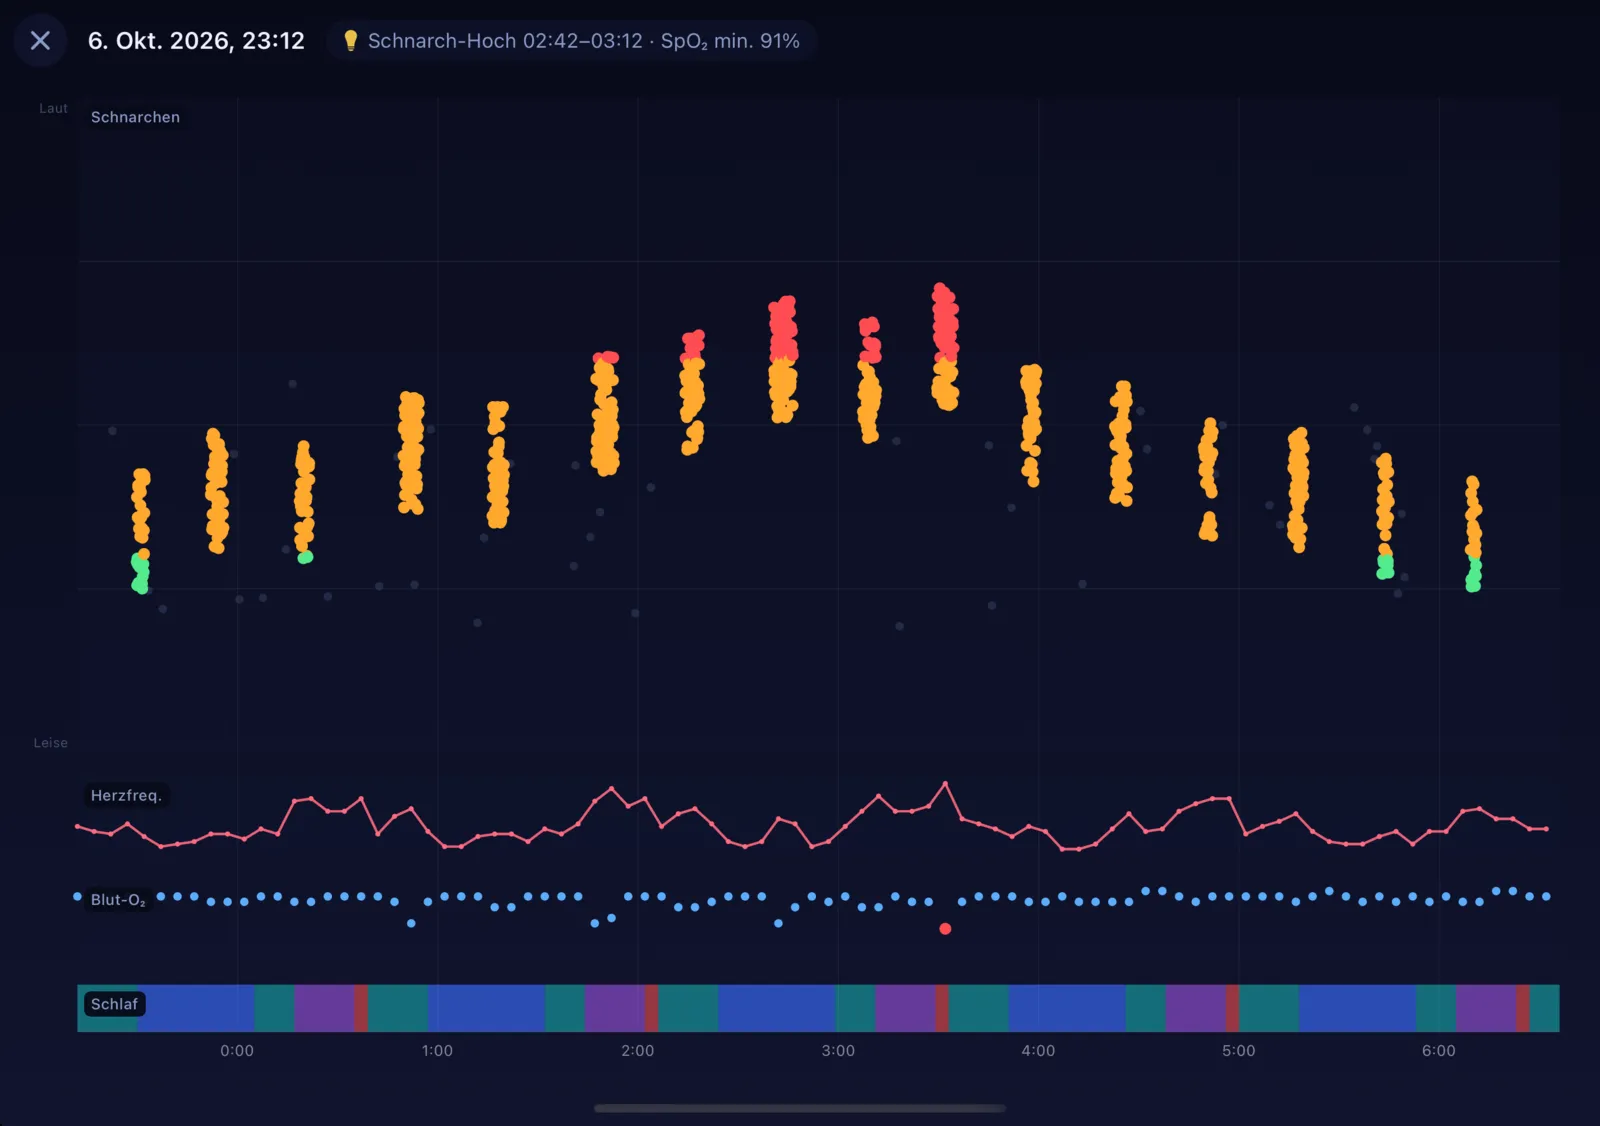
Task: Click the 3:00 time axis label
Action: coord(838,1051)
